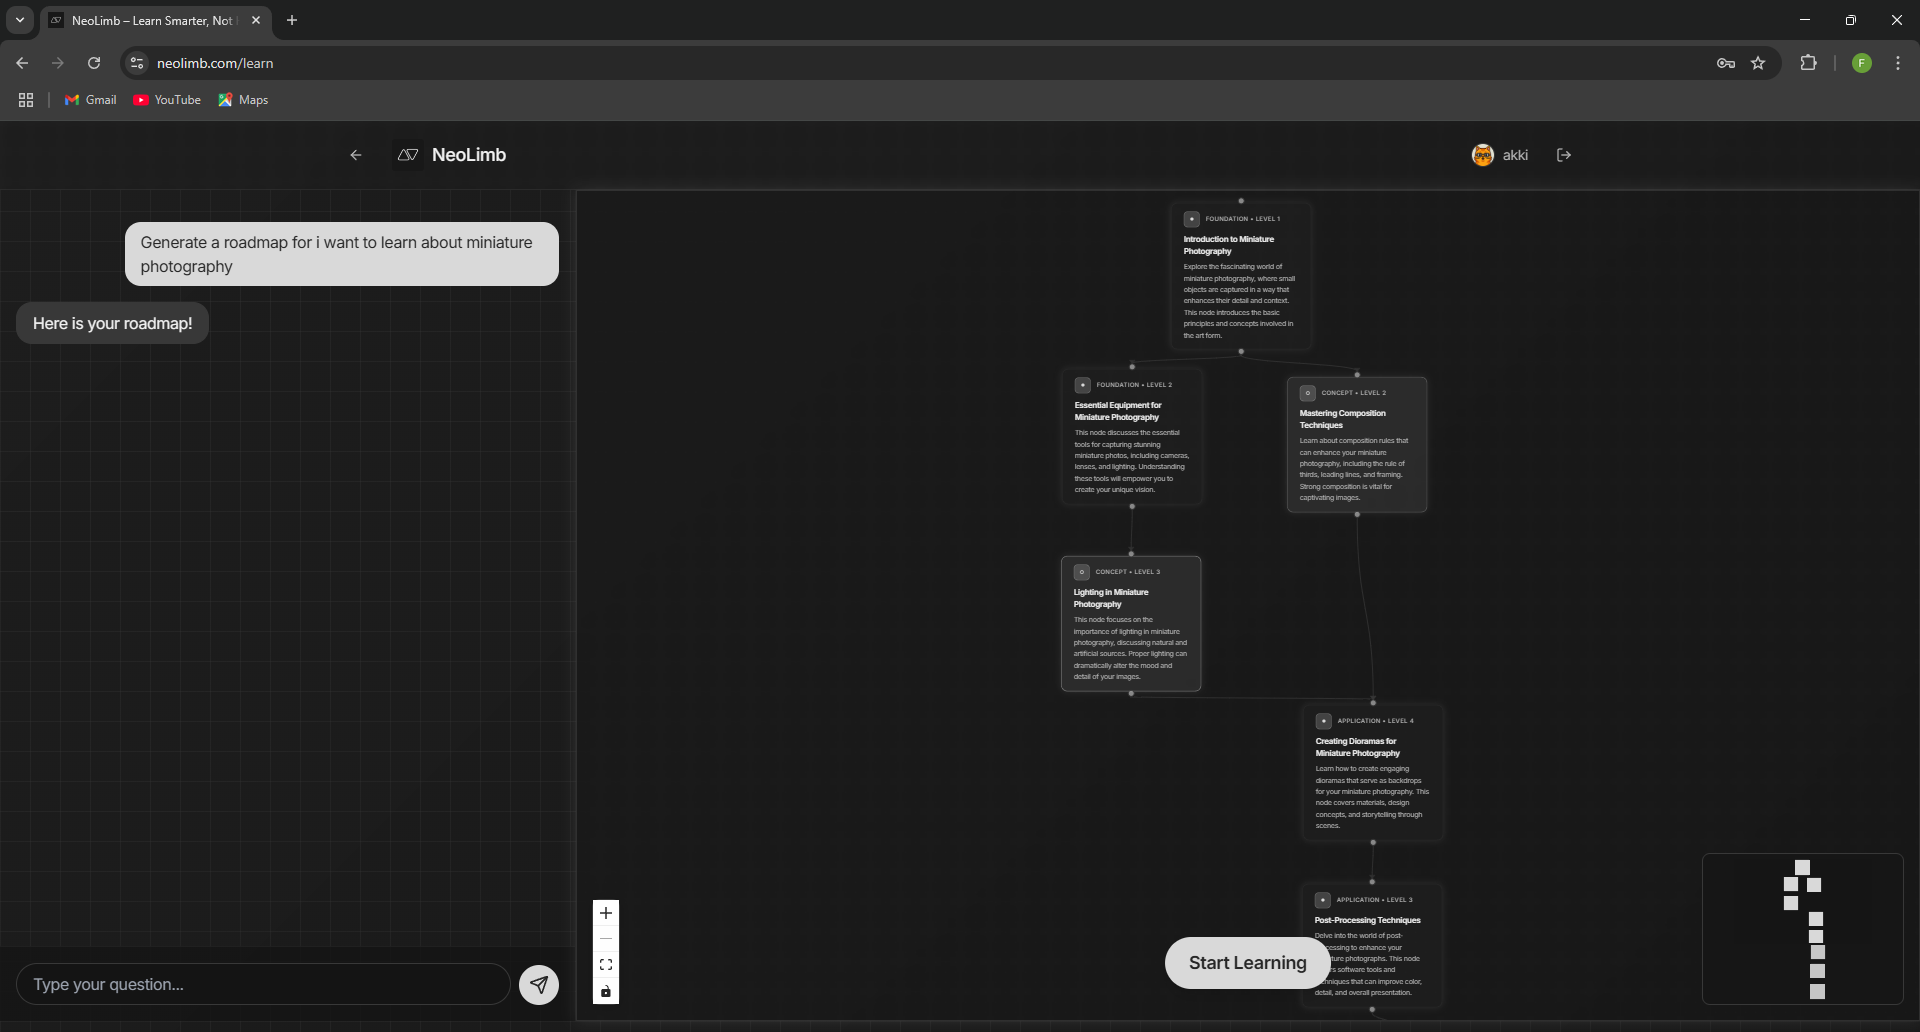Zoom out using the minus control
Screen dimensions: 1920x1032
(605, 938)
